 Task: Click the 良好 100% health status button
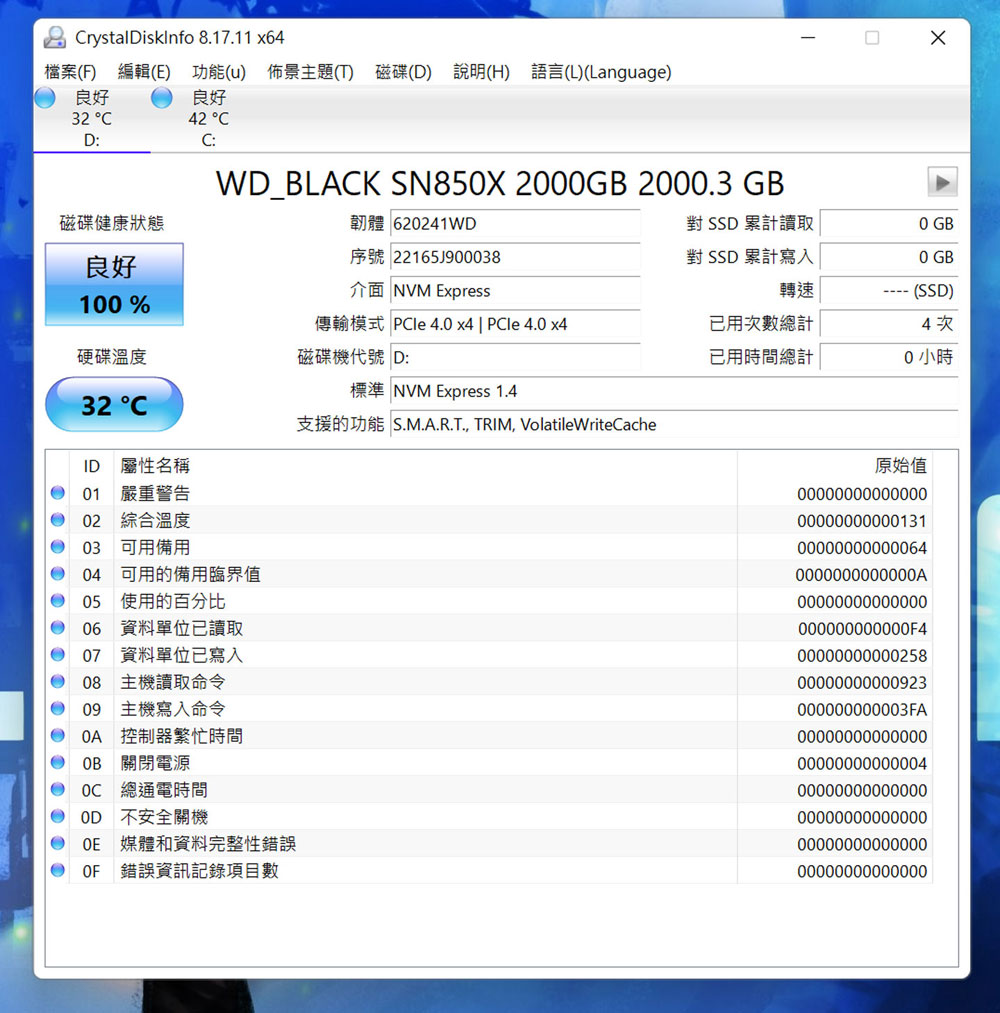[113, 285]
